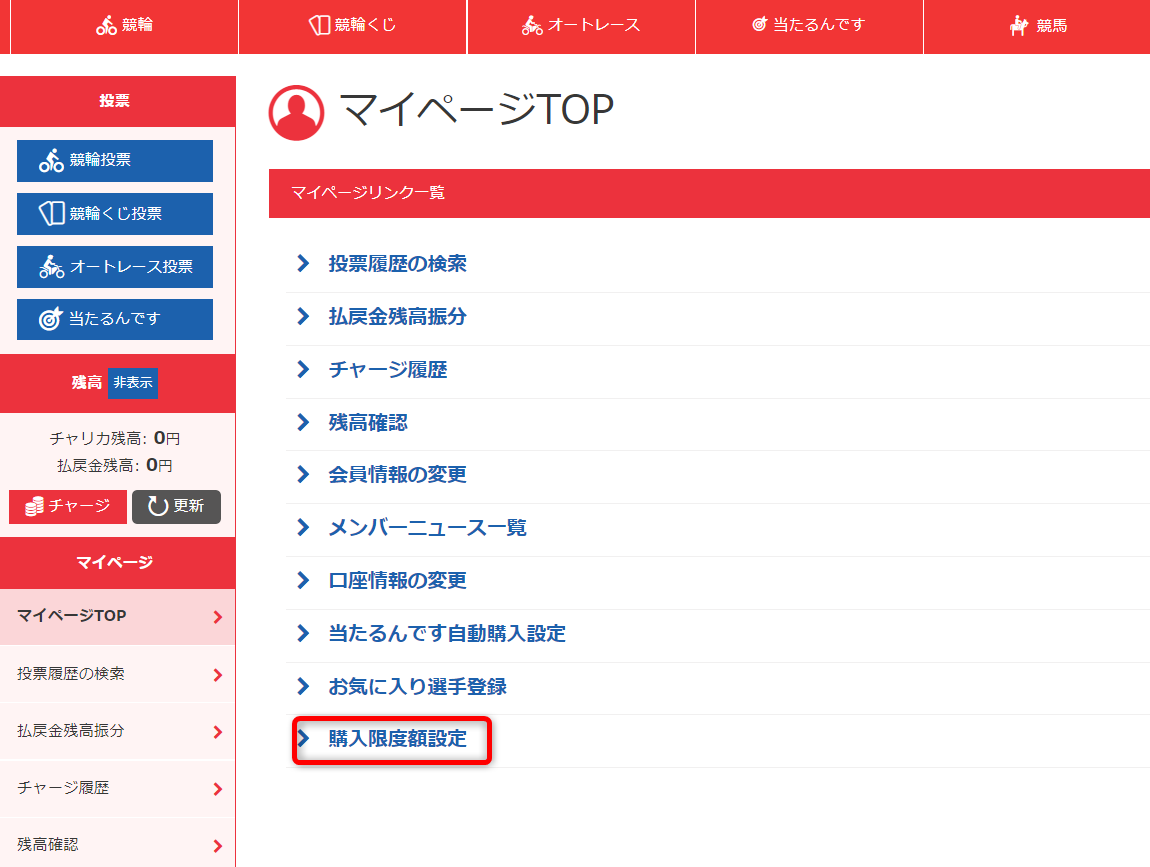Viewport: 1150px width, 867px height.
Task: Click the lottery ticket icon on 競輪くじ tab
Action: pyautogui.click(x=318, y=27)
